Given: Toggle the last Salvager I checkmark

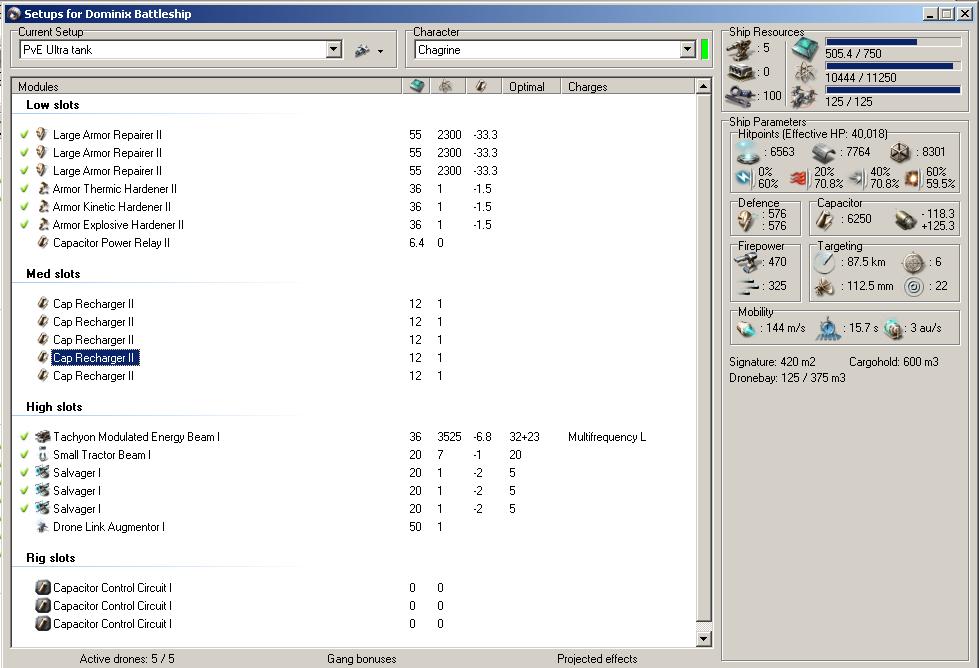Looking at the screenshot, I should point(24,509).
